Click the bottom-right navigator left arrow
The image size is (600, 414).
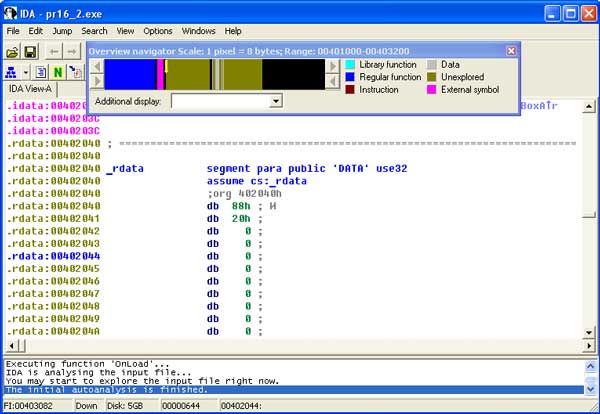333,81
